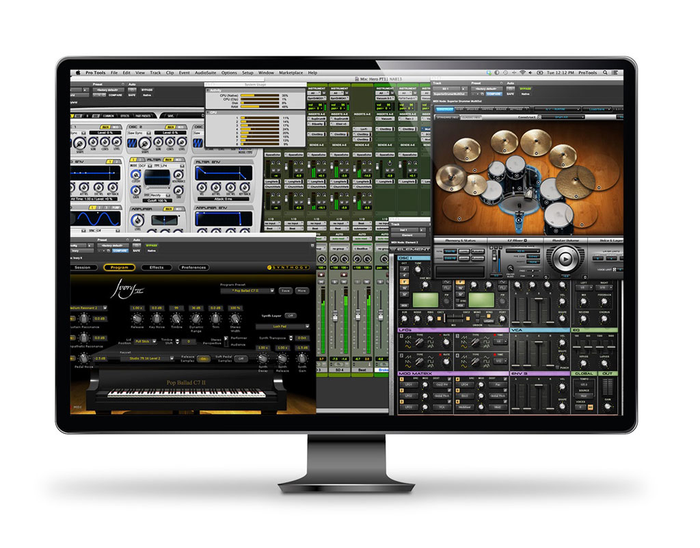Click Beat track left pan knob
Image resolution: width=700 pixels, height=548 pixels.
[358, 259]
